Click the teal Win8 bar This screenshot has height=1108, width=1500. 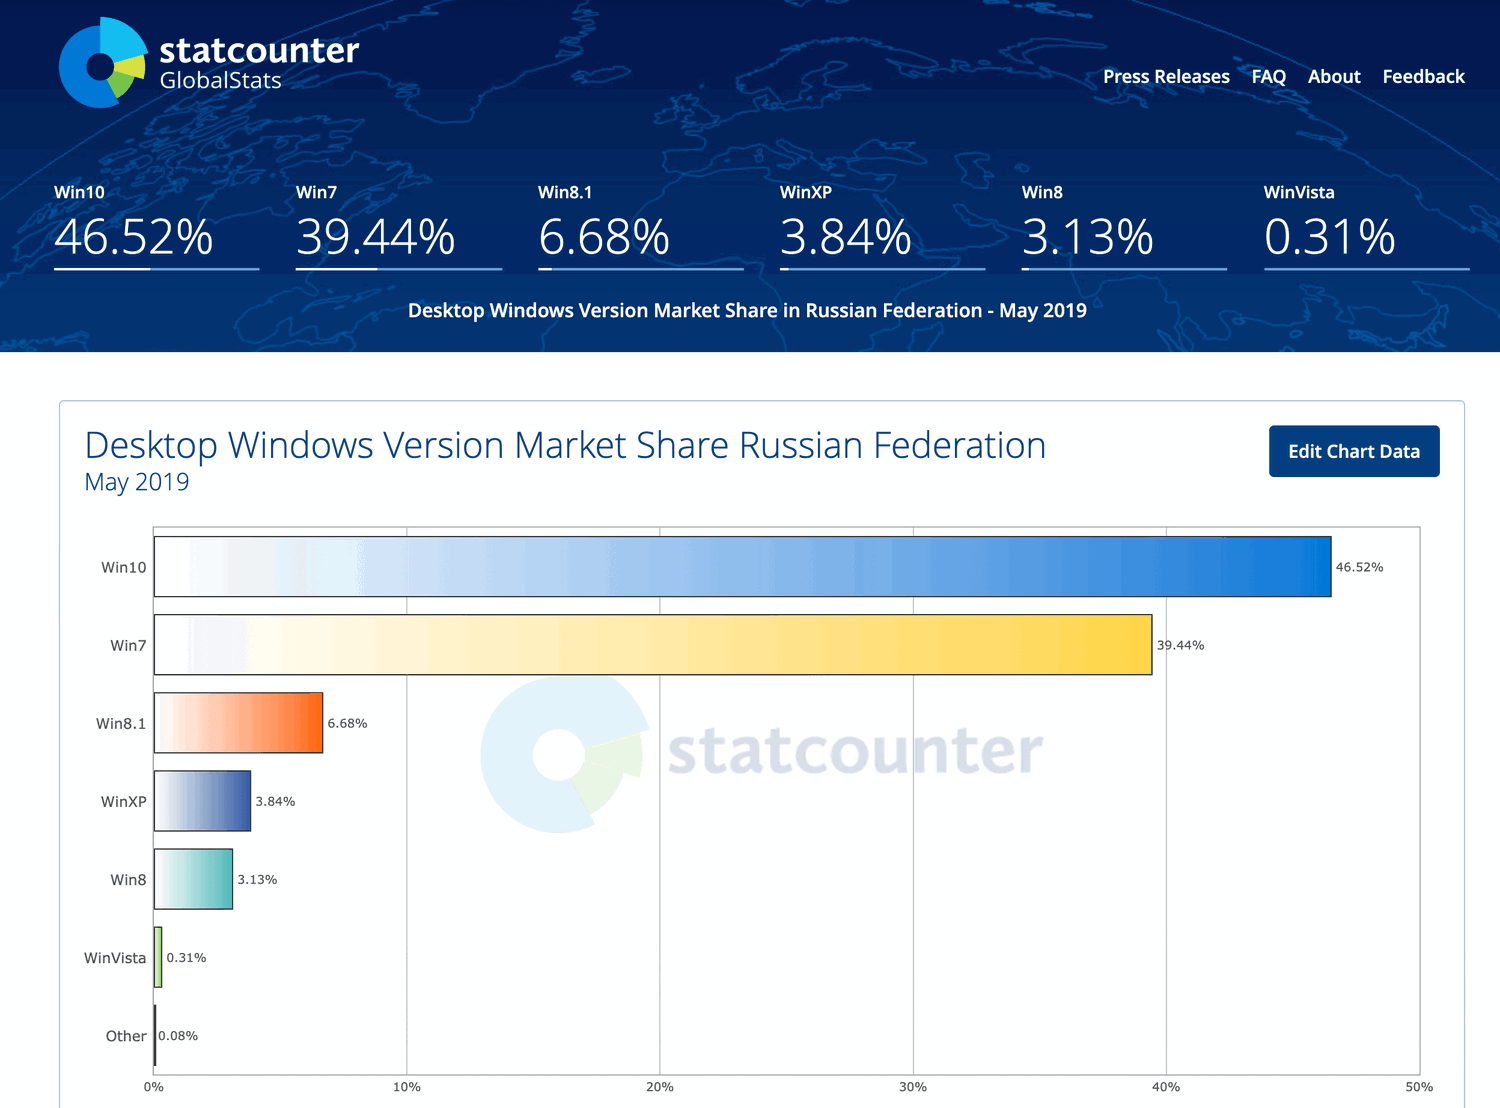(x=192, y=879)
